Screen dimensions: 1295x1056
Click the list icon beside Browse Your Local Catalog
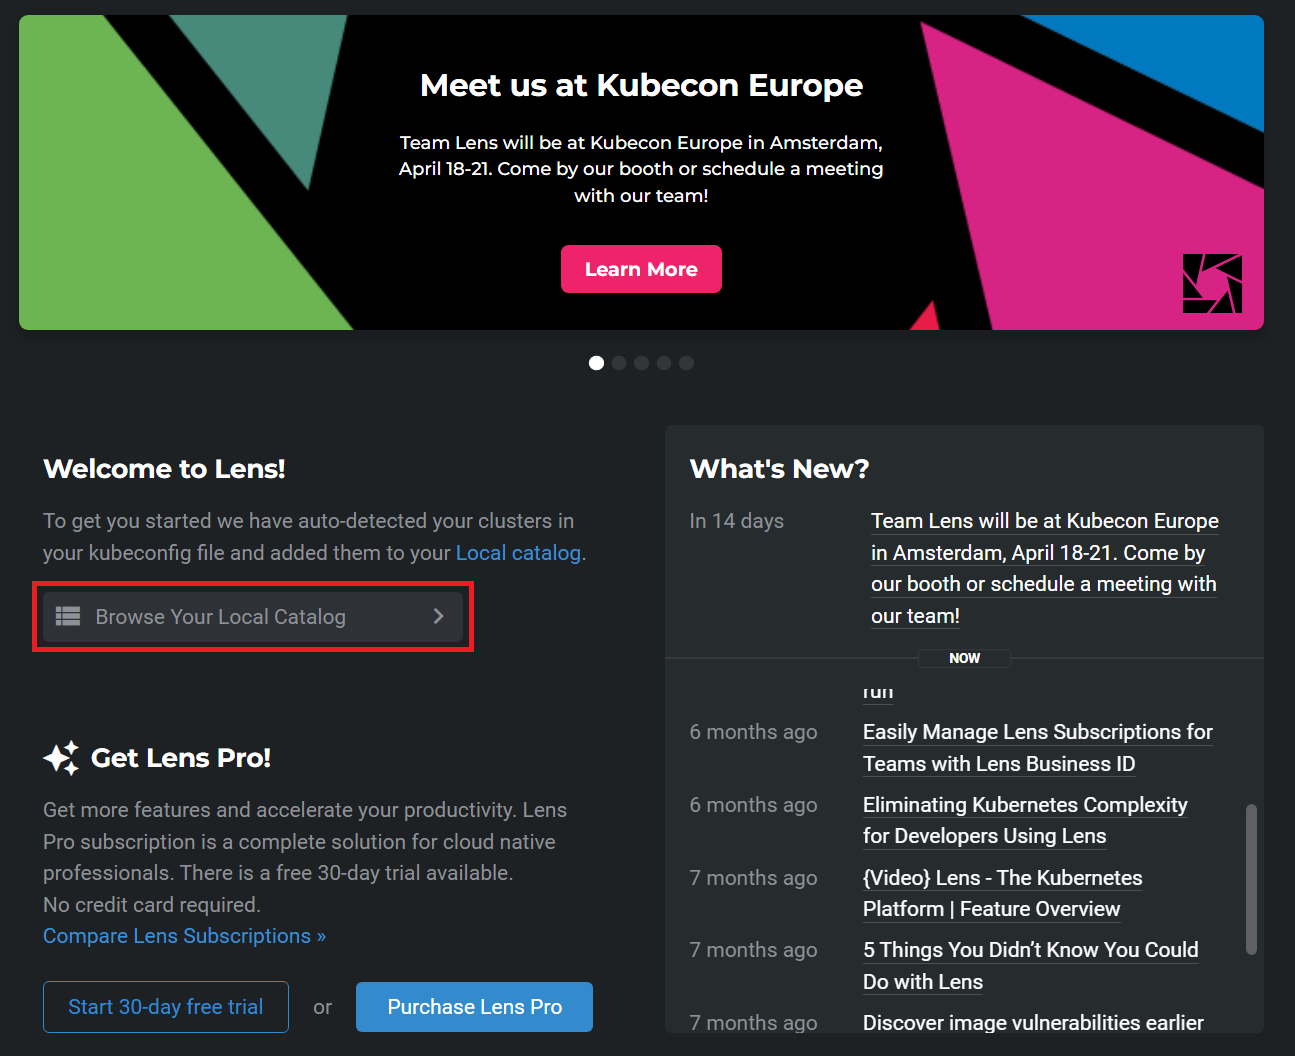pyautogui.click(x=68, y=616)
